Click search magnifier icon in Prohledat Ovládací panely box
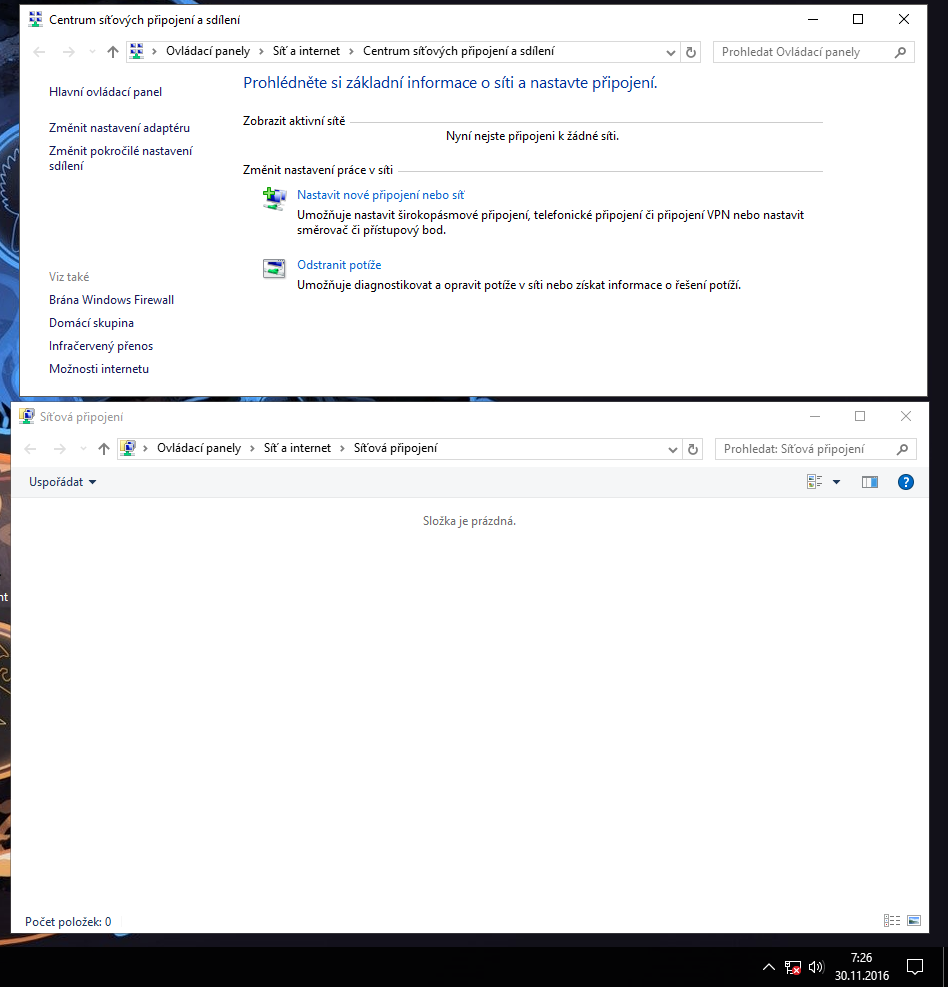Screen dimensions: 948x987 tap(900, 52)
